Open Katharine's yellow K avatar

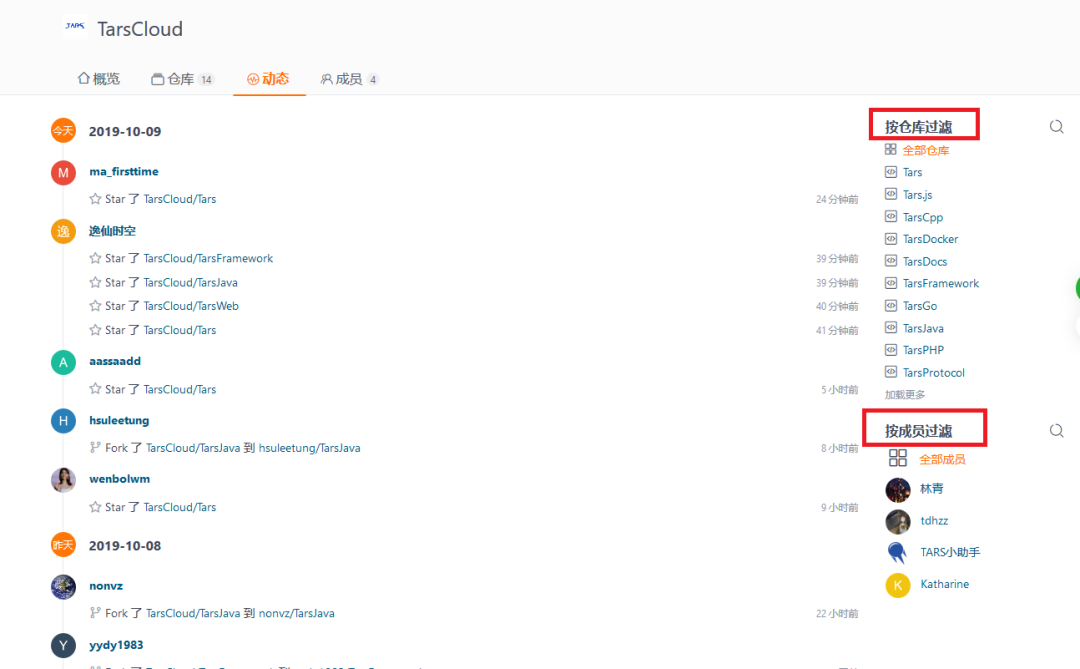click(897, 585)
